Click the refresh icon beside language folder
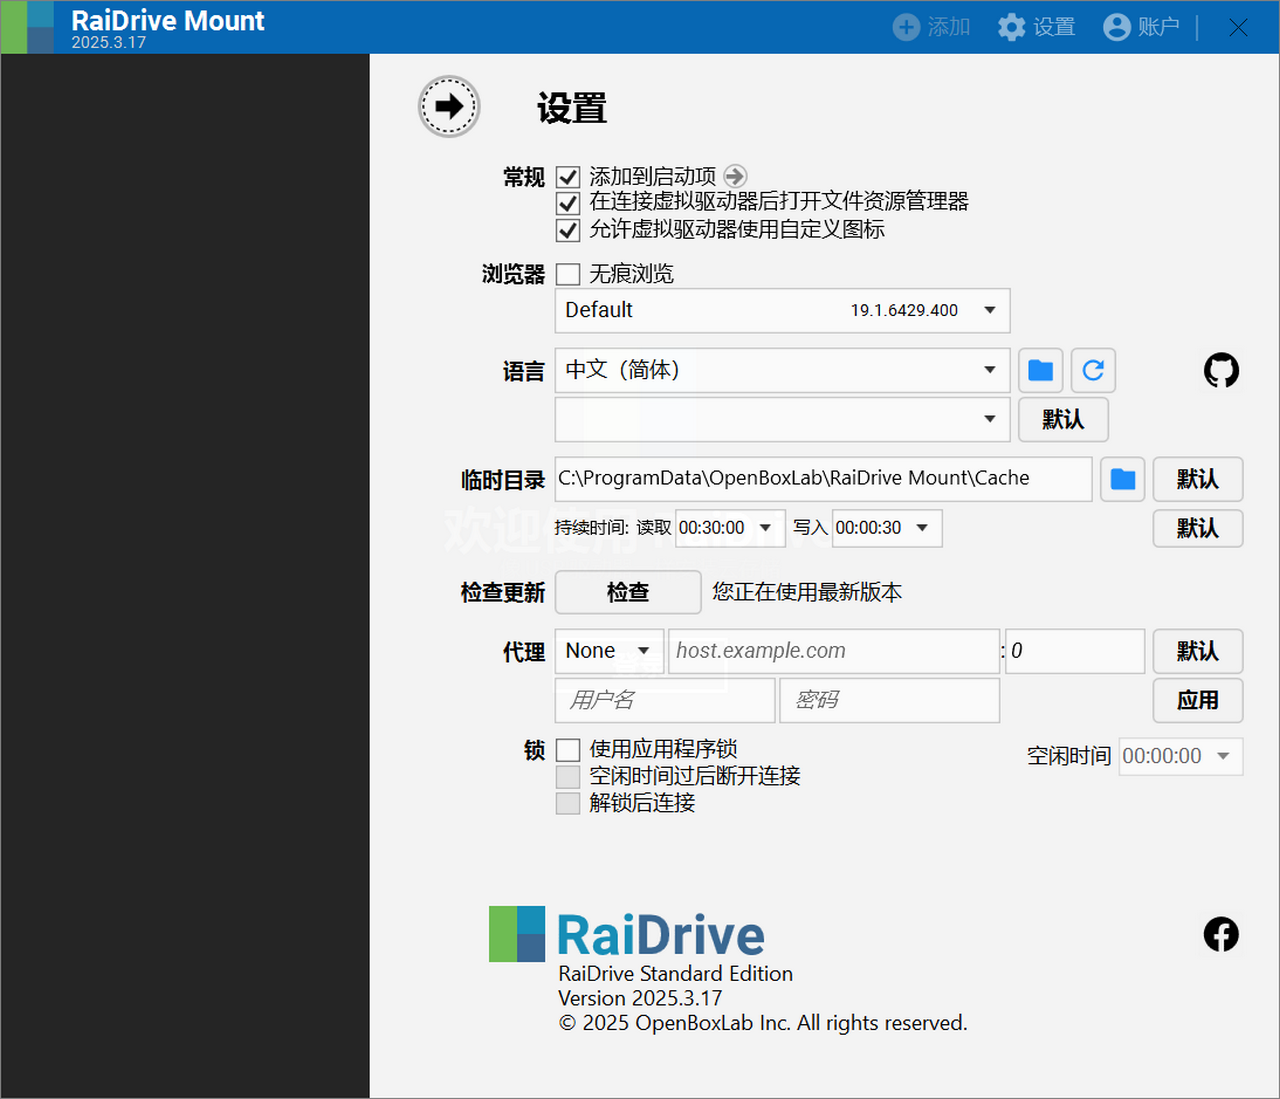Image resolution: width=1280 pixels, height=1099 pixels. [1093, 370]
